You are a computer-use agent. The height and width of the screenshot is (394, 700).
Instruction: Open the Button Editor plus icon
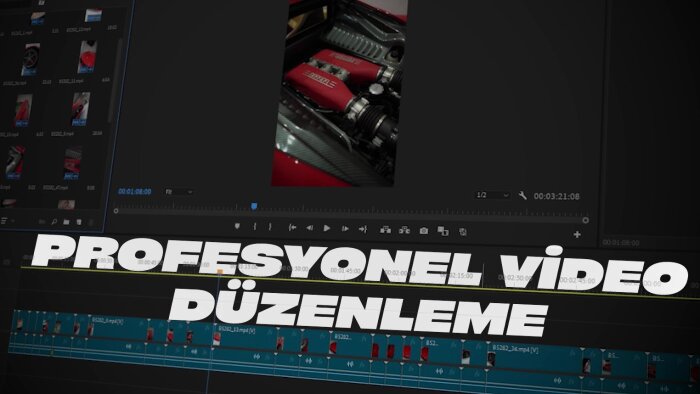coord(577,234)
